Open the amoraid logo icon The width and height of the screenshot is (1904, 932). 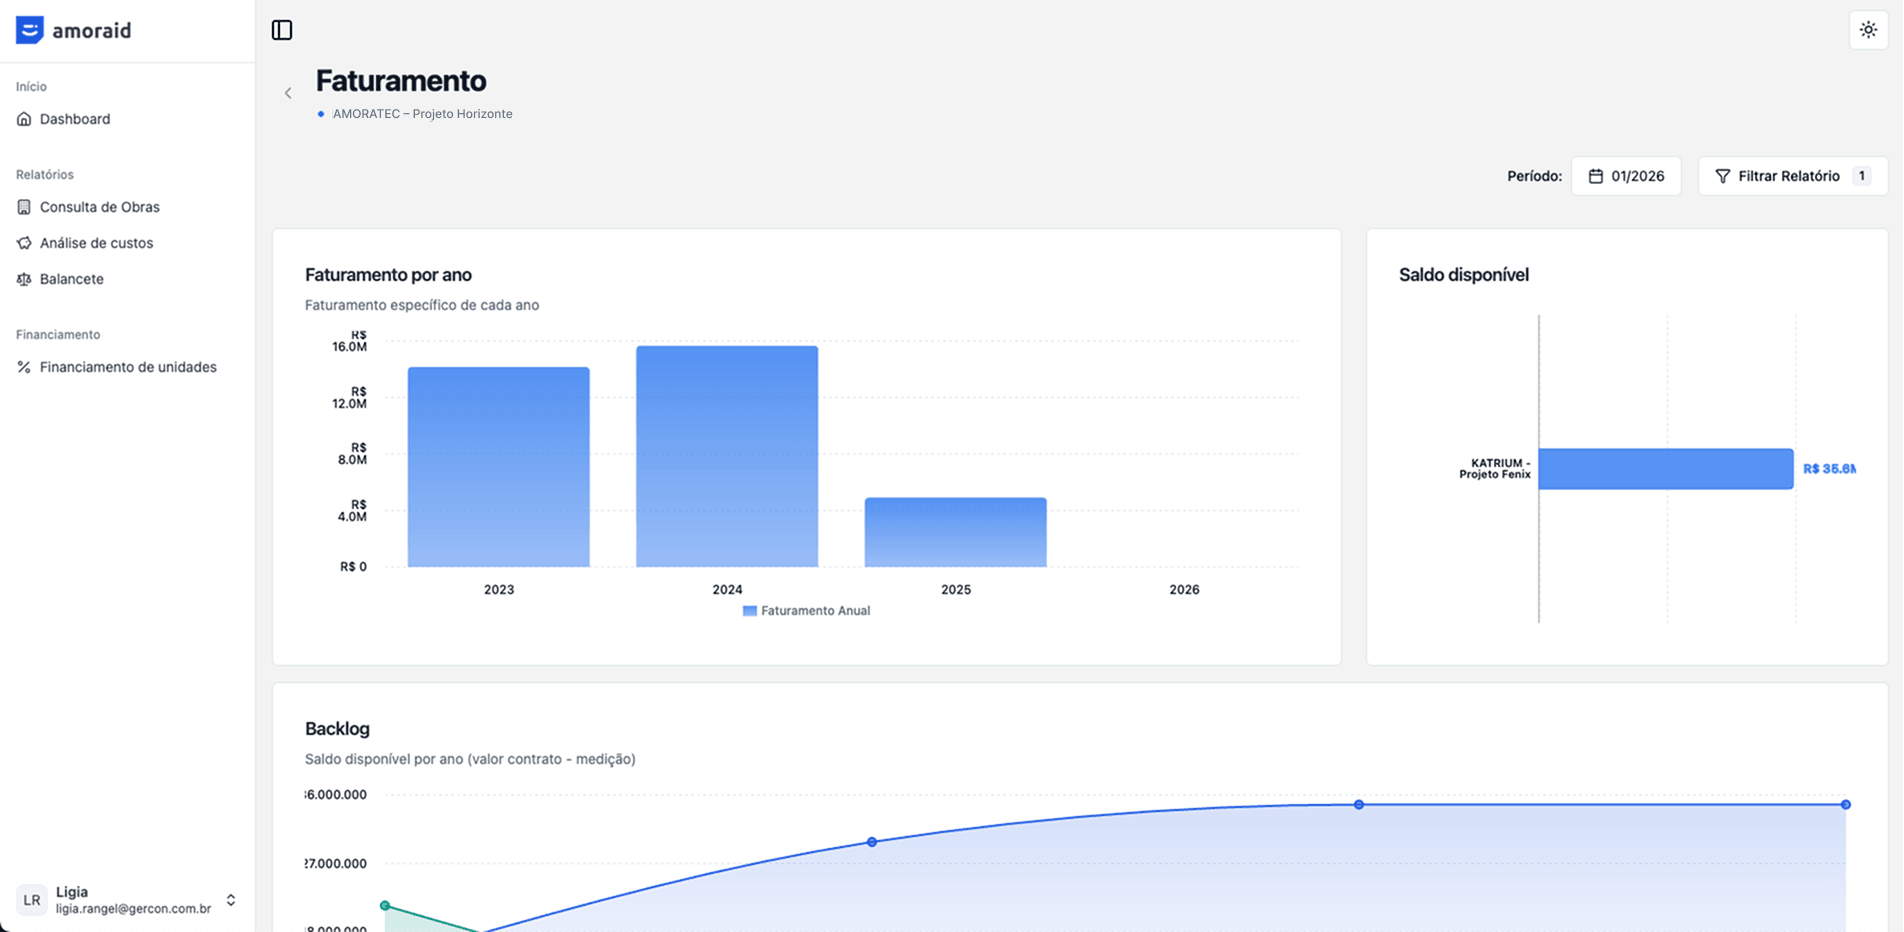click(x=29, y=30)
